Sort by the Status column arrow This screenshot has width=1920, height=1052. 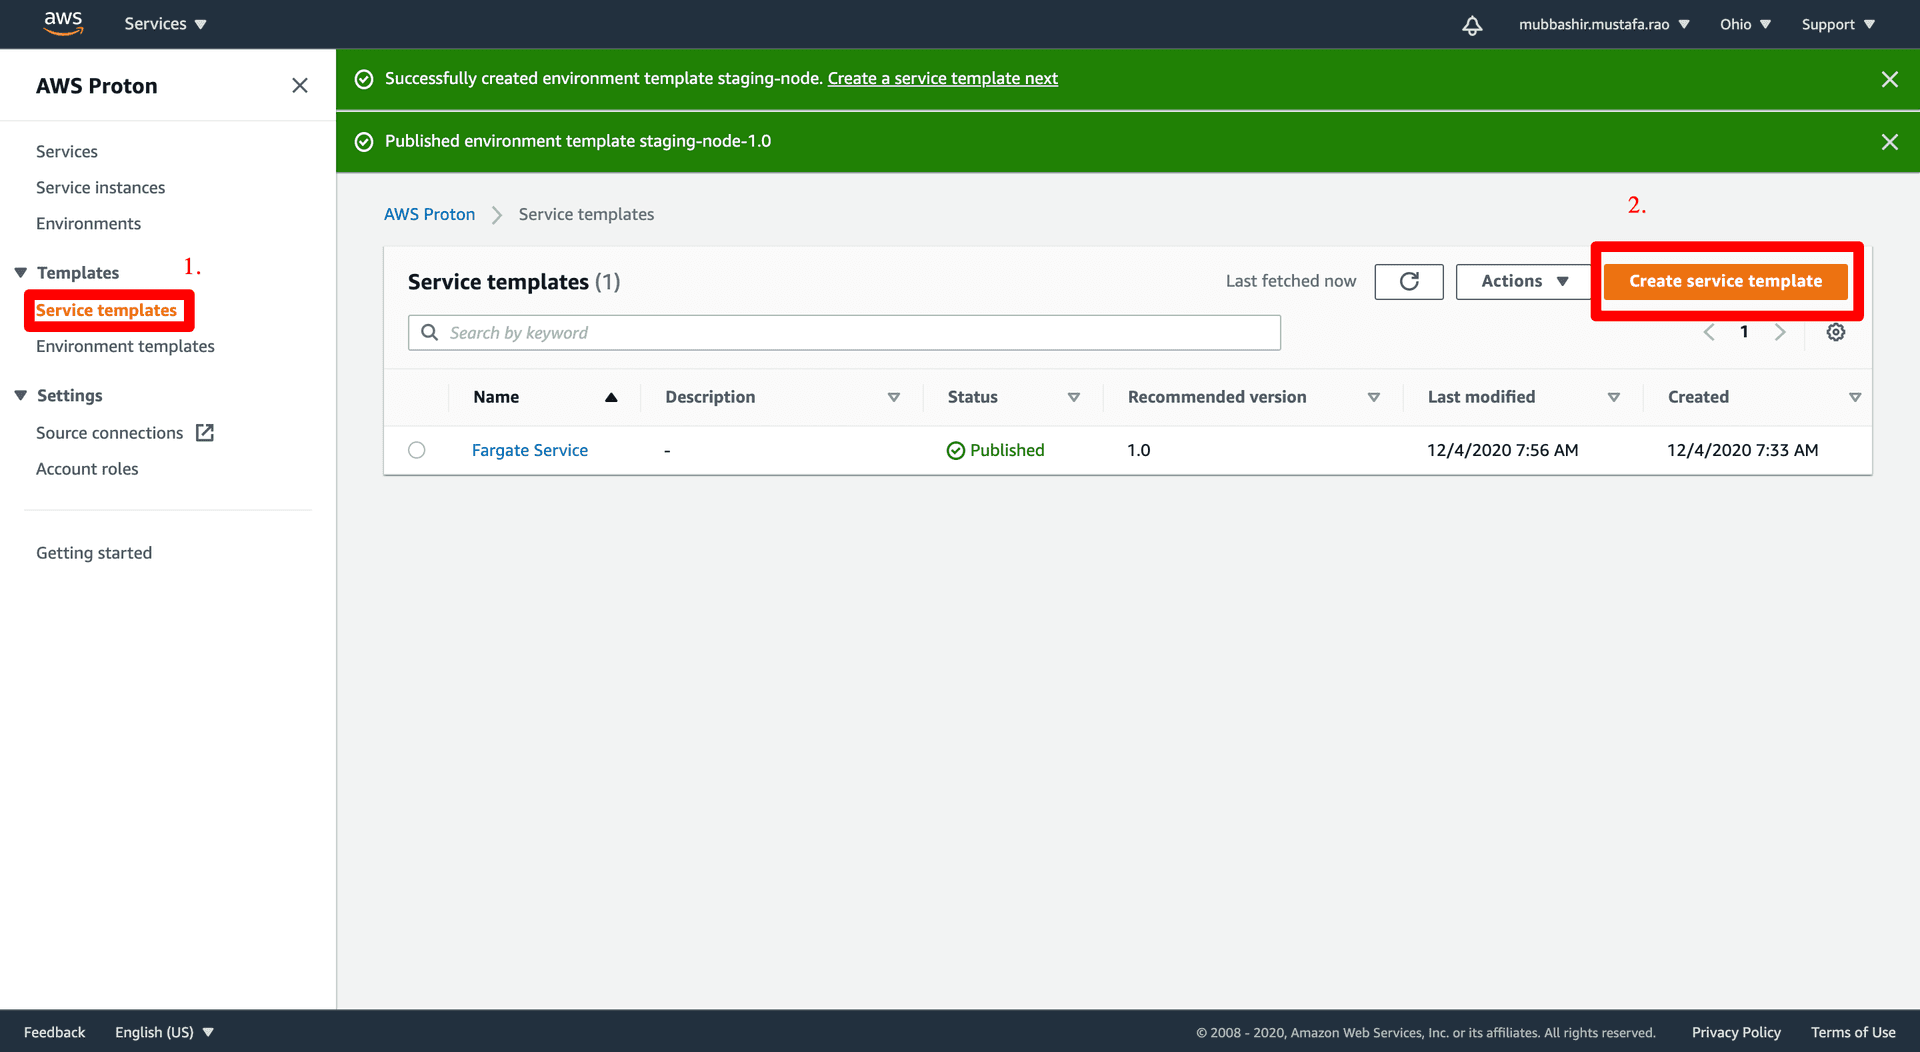coord(1074,398)
